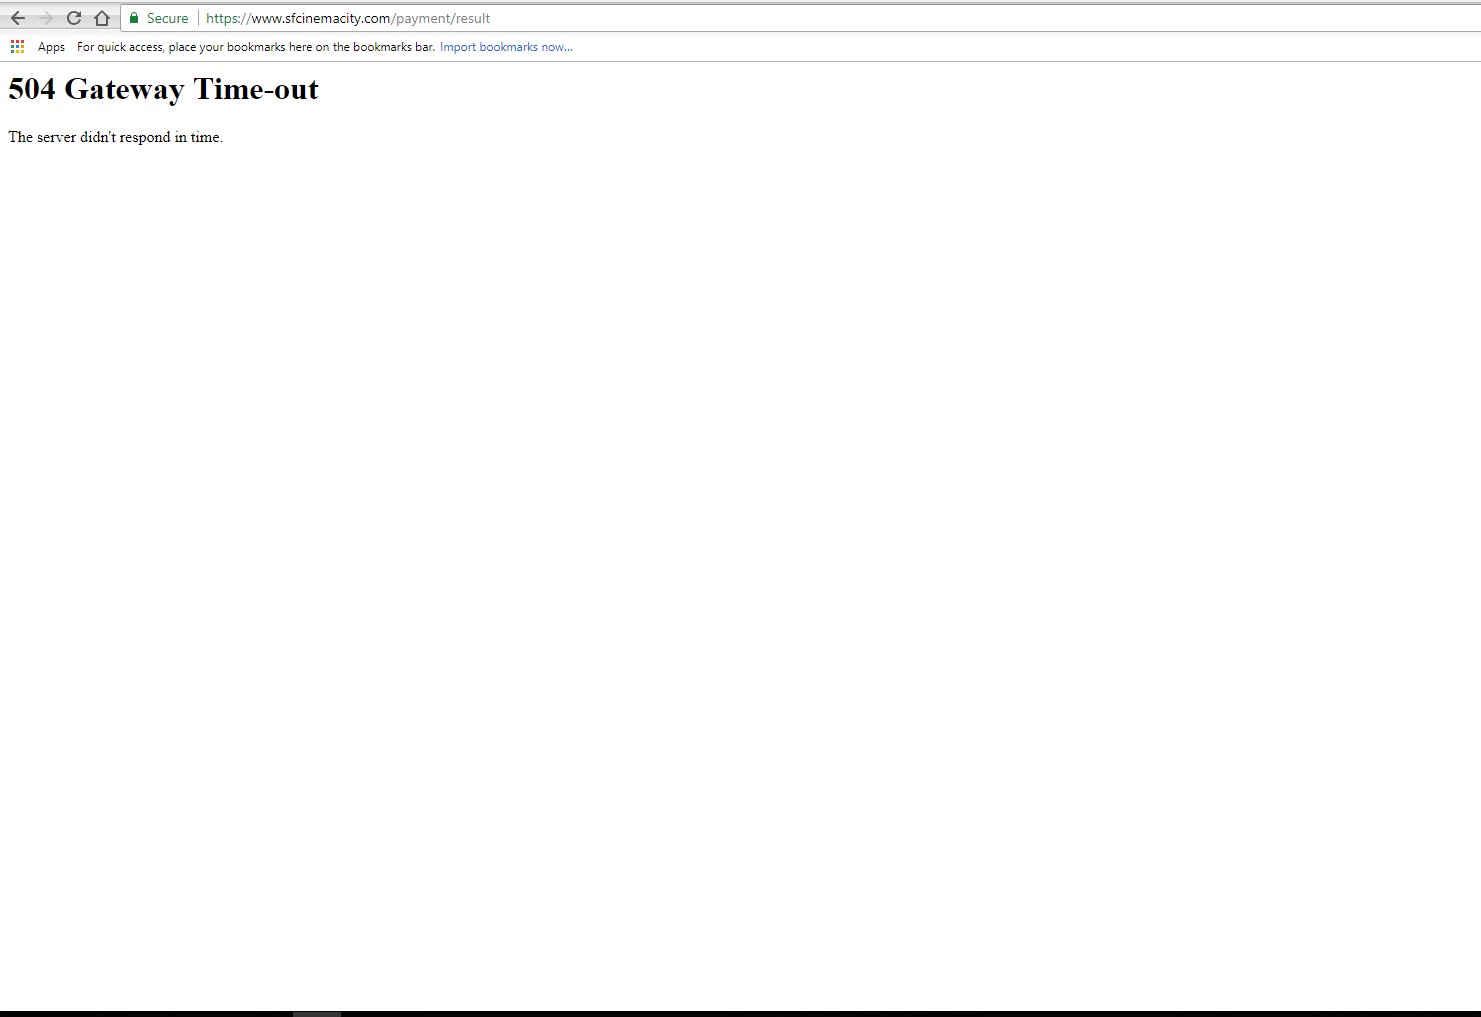Open the browser home page
Screen dimensions: 1481x1017
pyautogui.click(x=102, y=18)
